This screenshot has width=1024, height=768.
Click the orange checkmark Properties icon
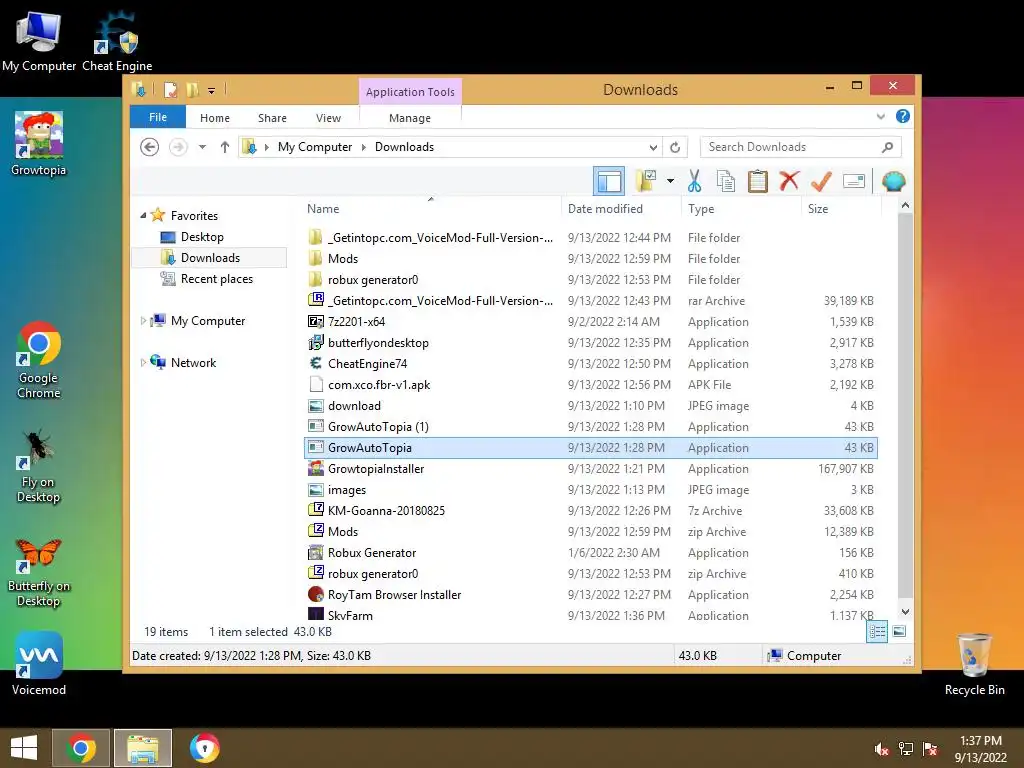(821, 181)
